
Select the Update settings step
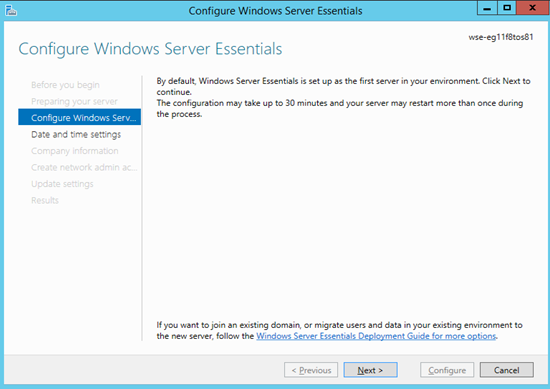click(x=62, y=184)
